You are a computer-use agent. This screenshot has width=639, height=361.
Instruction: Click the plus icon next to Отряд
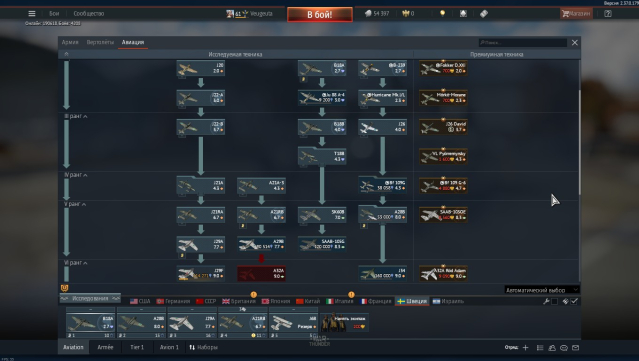point(525,348)
